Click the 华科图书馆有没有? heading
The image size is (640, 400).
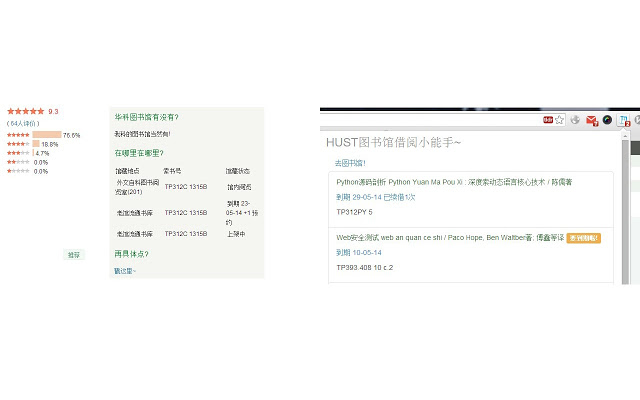(146, 117)
